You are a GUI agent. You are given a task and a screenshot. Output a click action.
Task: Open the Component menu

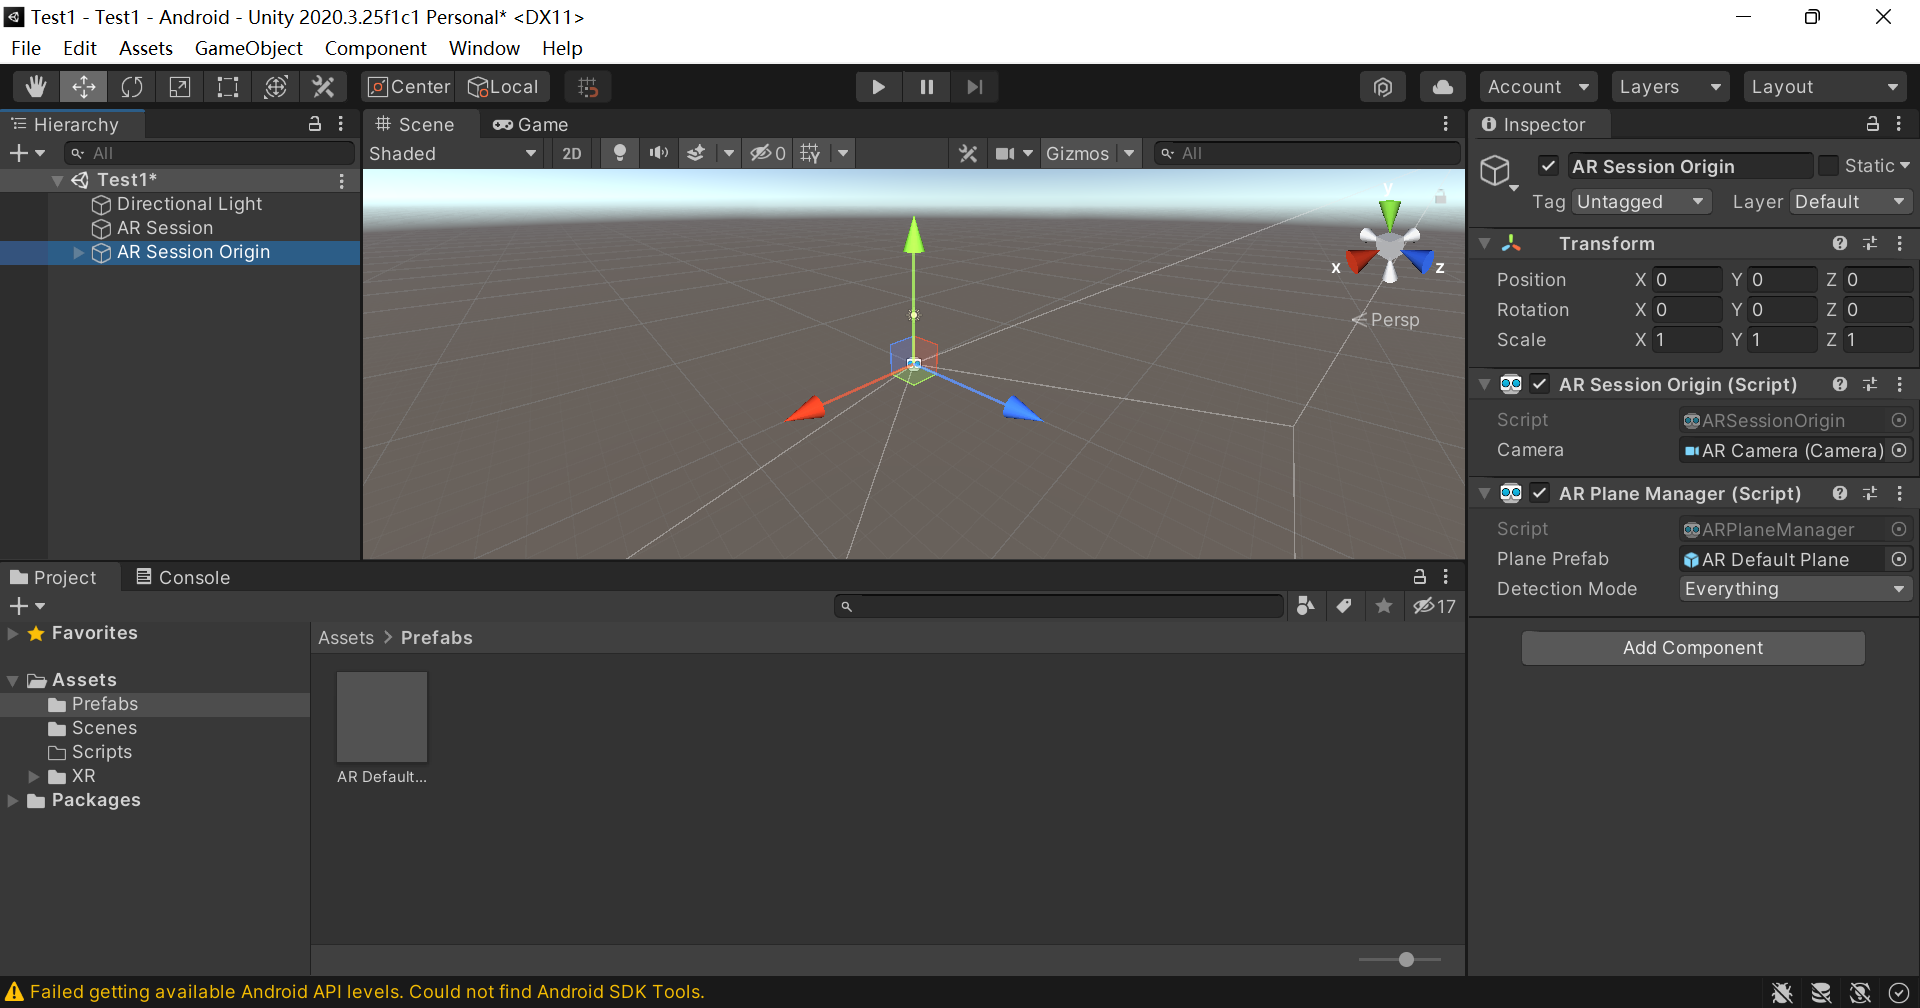click(375, 48)
